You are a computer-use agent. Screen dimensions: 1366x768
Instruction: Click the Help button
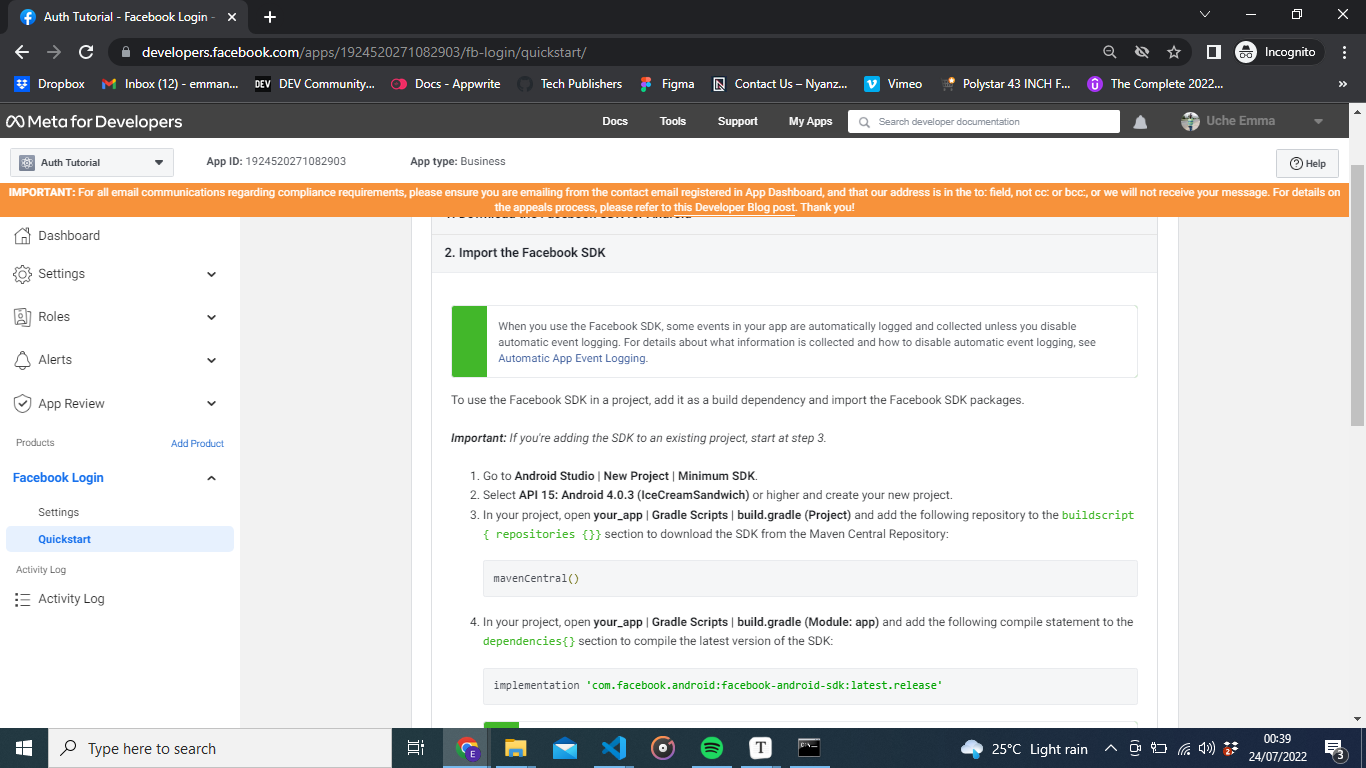1307,164
